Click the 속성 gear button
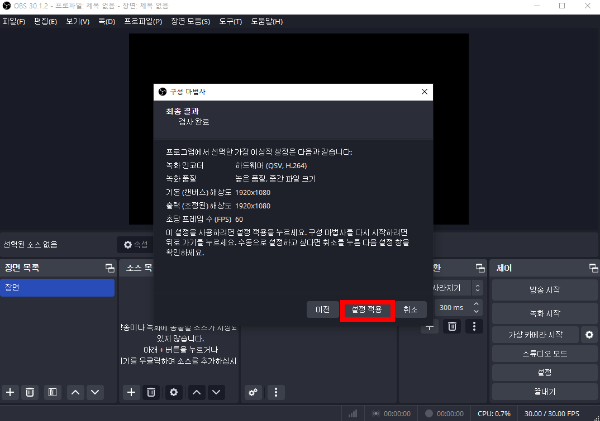This screenshot has height=421, width=600. tap(136, 245)
